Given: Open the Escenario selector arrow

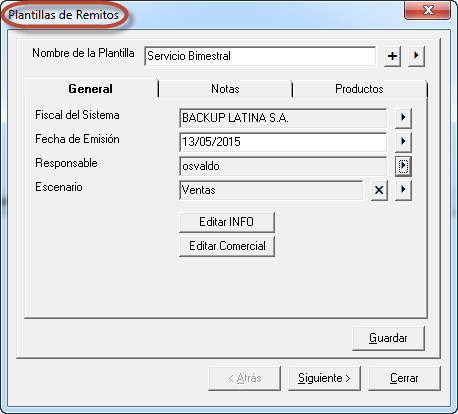Looking at the screenshot, I should pyautogui.click(x=403, y=190).
